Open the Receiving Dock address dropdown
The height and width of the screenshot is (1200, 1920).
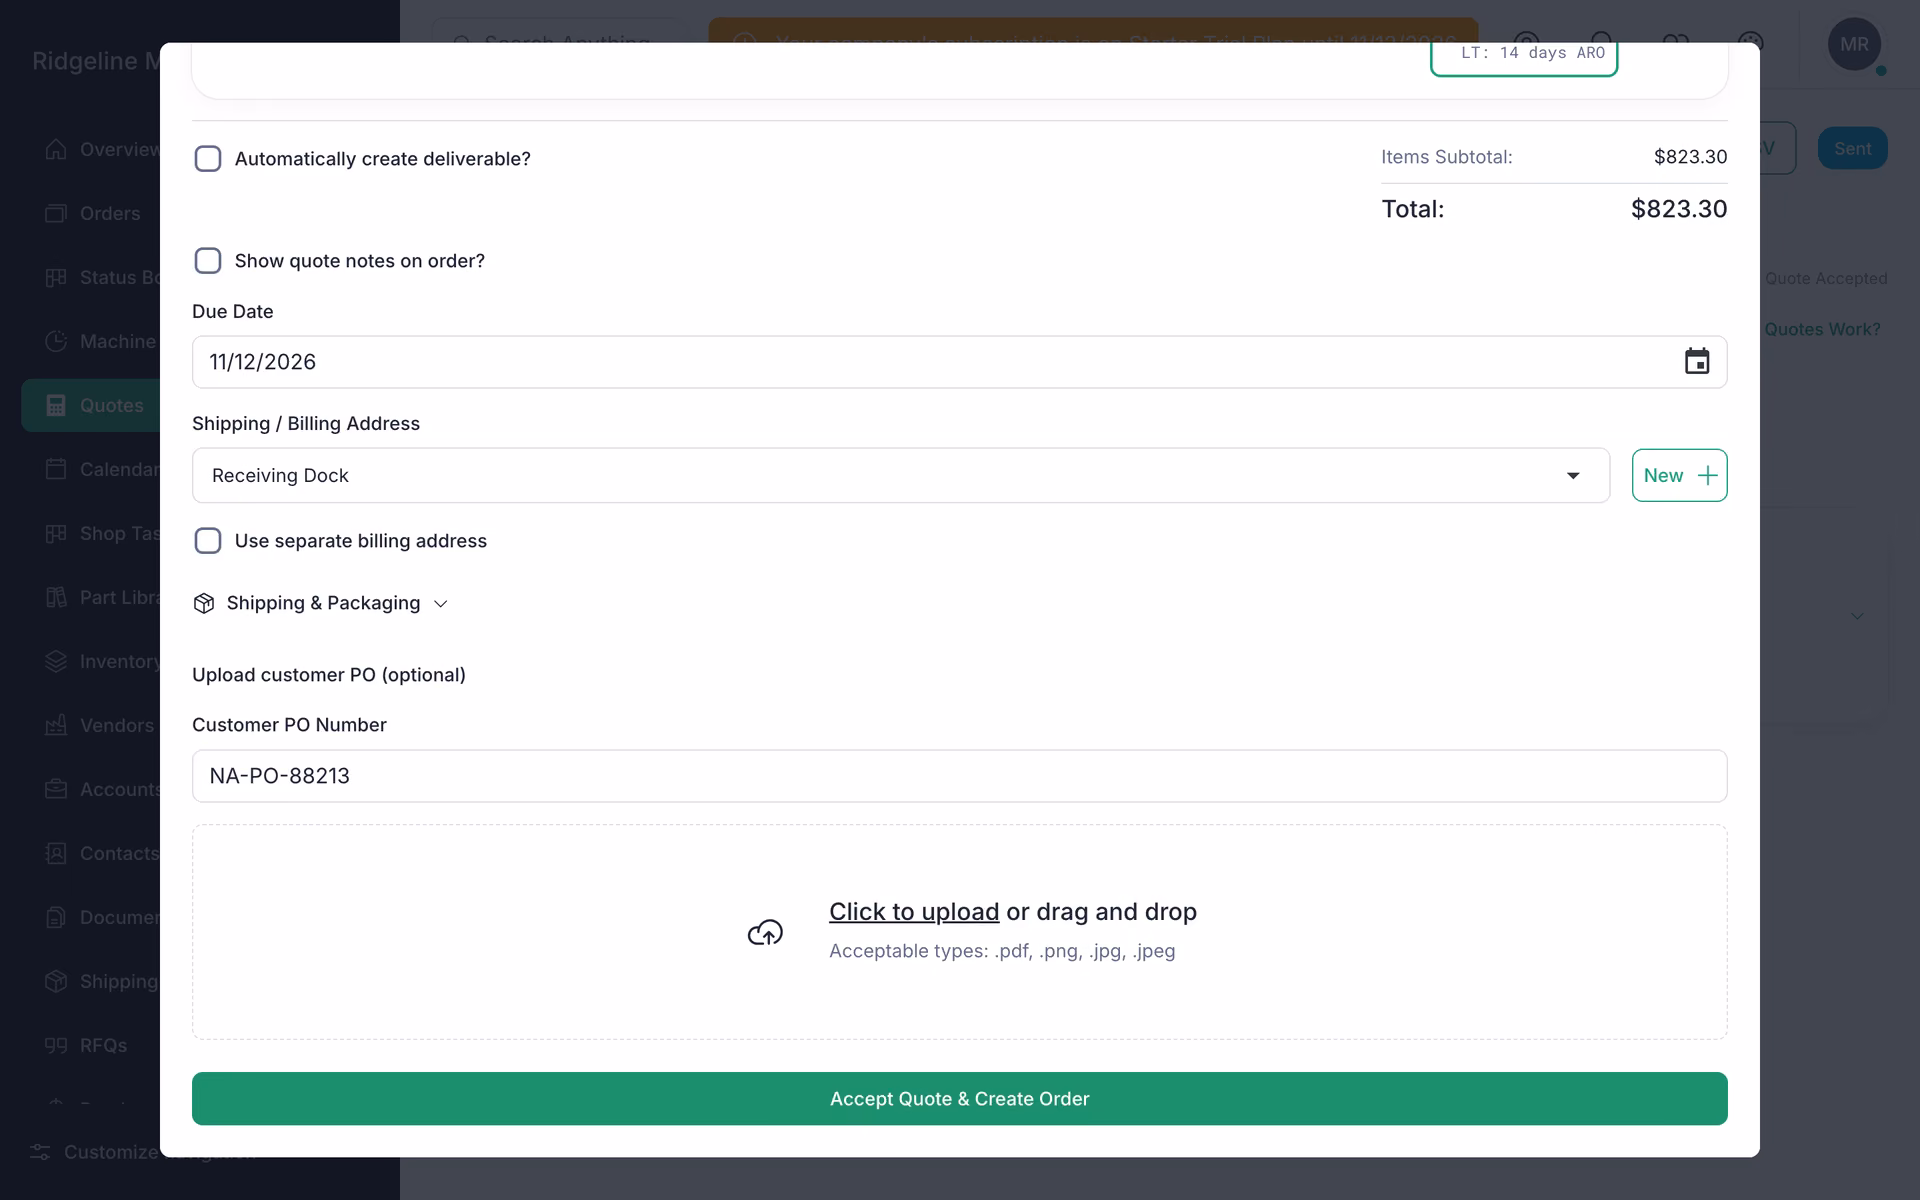pos(901,475)
